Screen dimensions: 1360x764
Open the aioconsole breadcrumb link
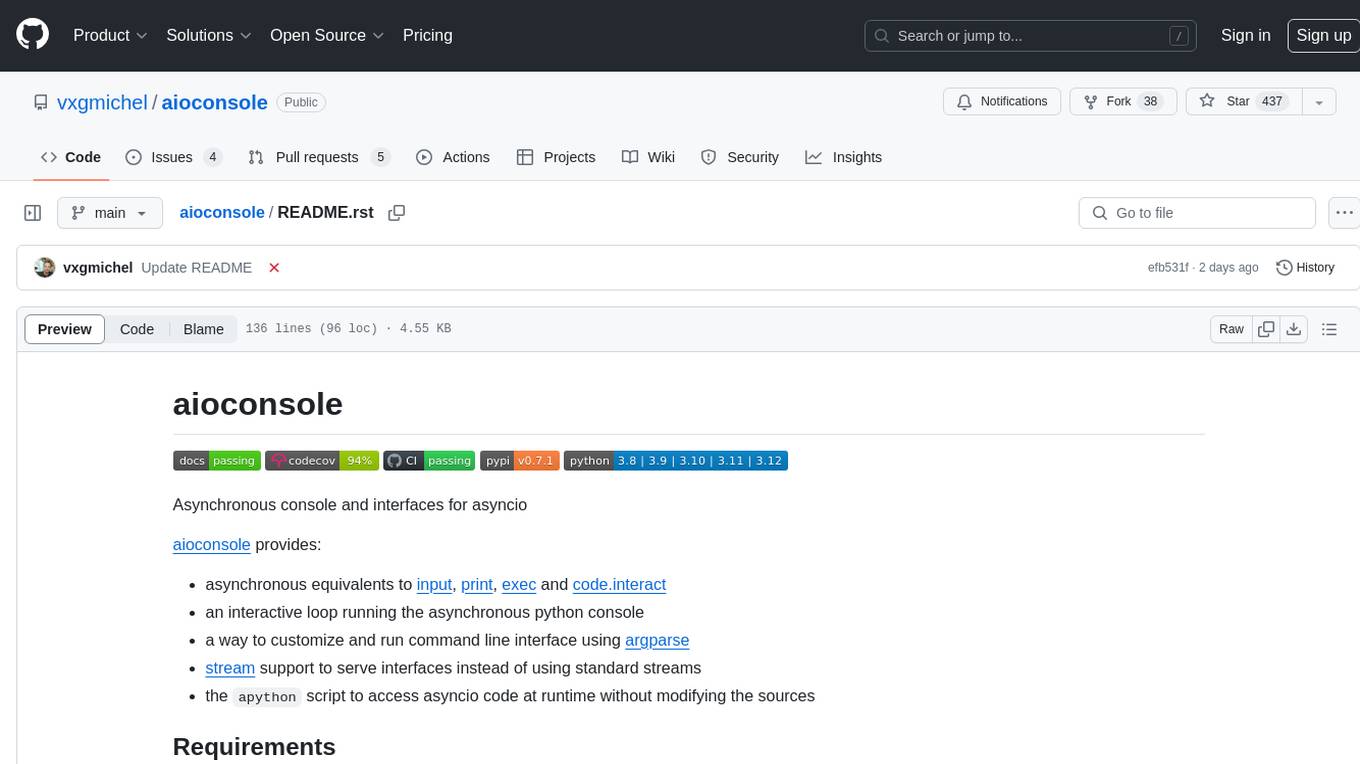coord(222,213)
